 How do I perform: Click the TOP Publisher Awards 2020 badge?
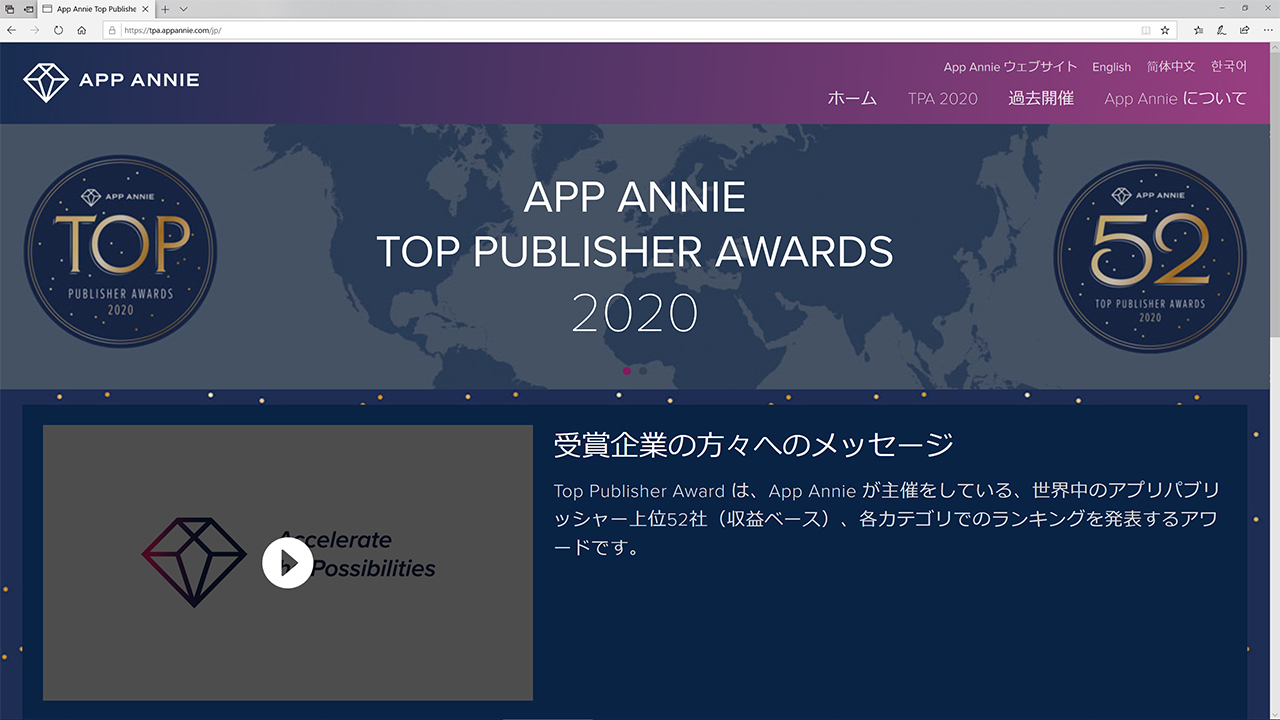pyautogui.click(x=120, y=251)
